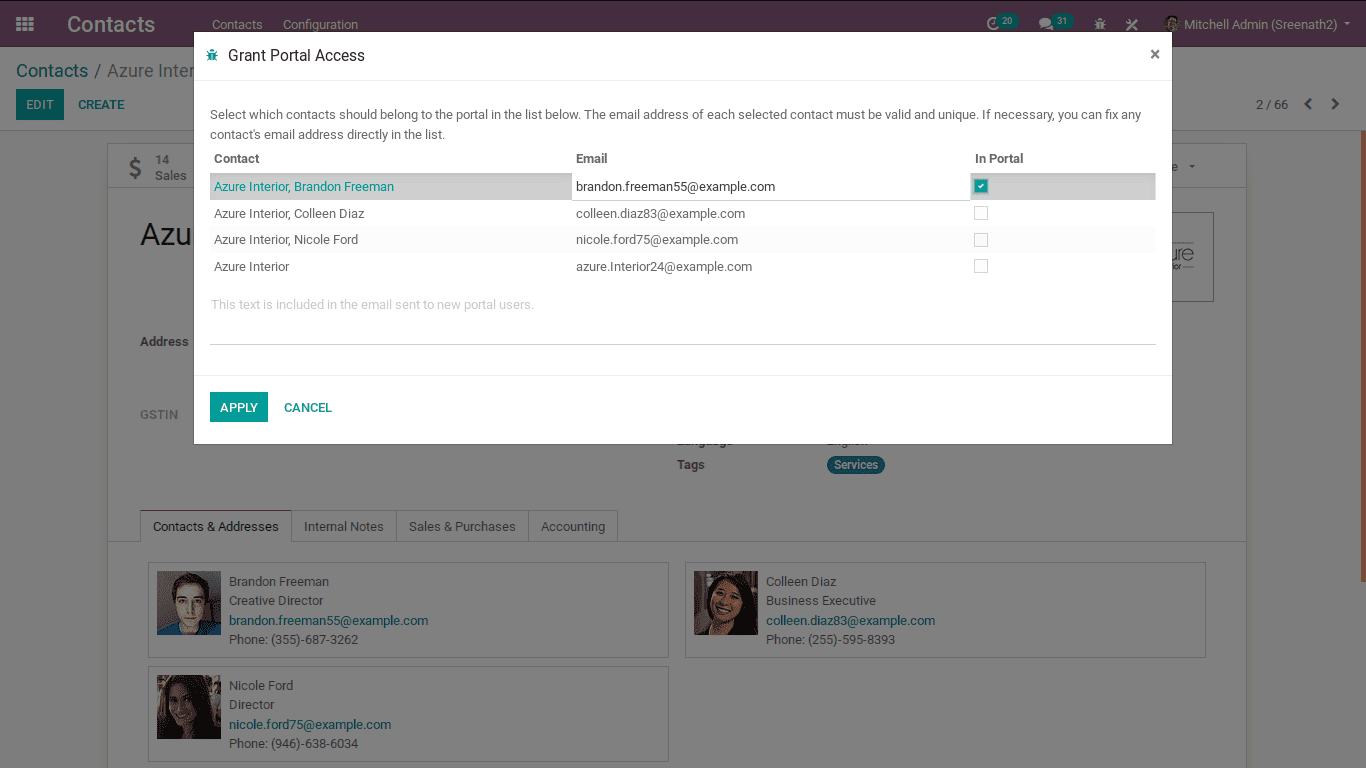The image size is (1366, 768).
Task: Edit Brandon Freeman email input field
Action: click(771, 187)
